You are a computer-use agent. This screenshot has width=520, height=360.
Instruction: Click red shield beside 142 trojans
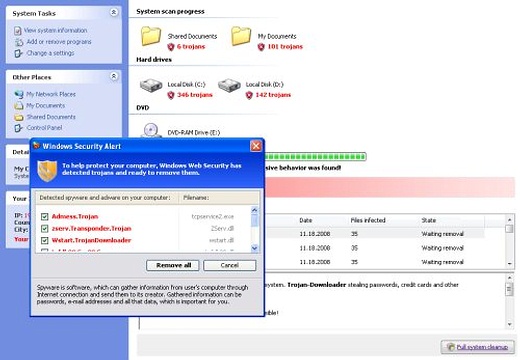(249, 95)
